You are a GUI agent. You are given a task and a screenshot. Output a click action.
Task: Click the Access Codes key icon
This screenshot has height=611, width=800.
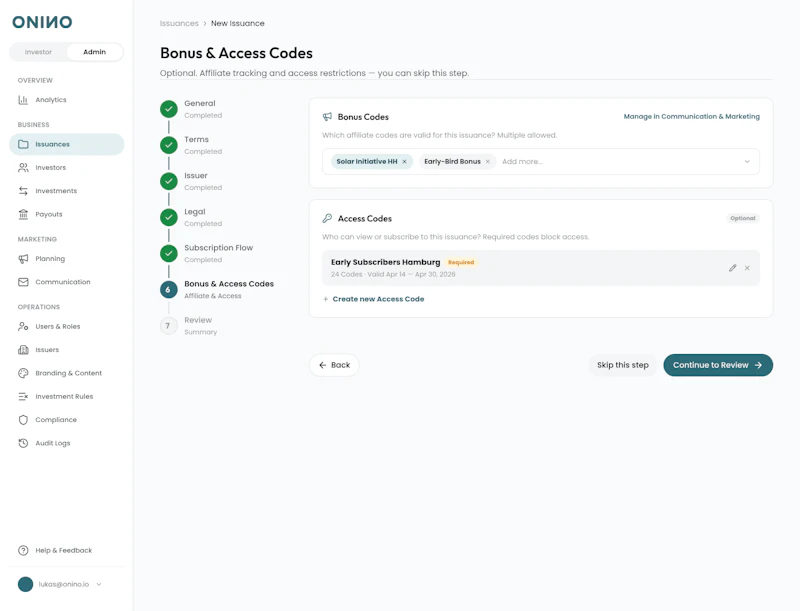[x=328, y=218]
